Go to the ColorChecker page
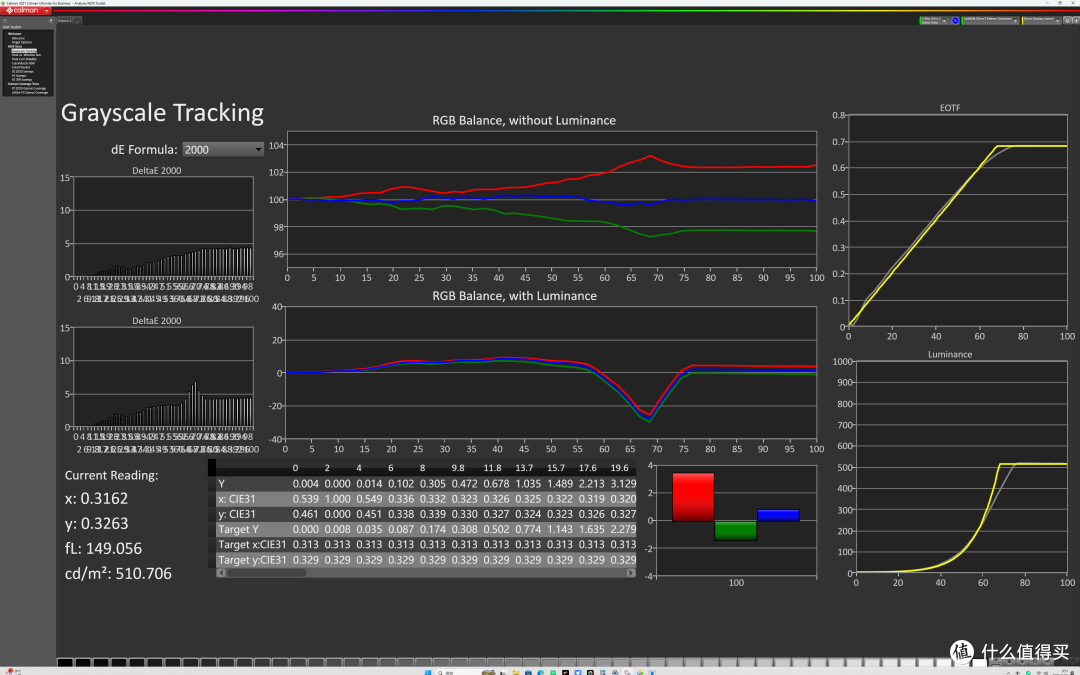1080x675 pixels. (x=21, y=68)
